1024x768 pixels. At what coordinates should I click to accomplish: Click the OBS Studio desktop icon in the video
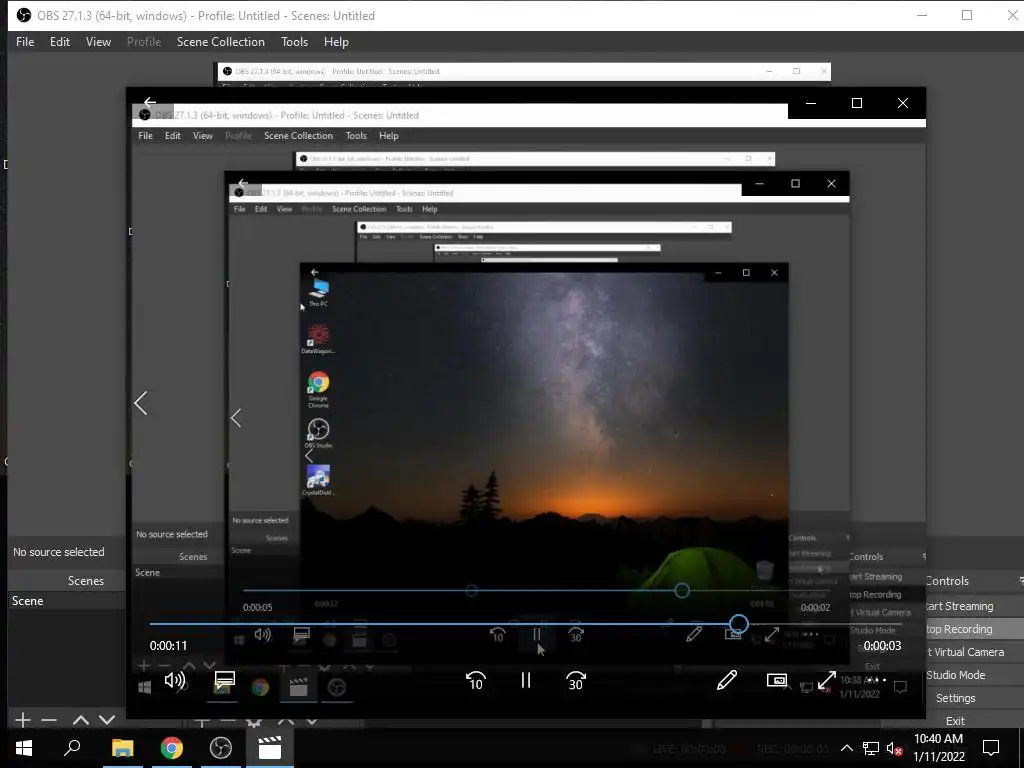tap(319, 433)
